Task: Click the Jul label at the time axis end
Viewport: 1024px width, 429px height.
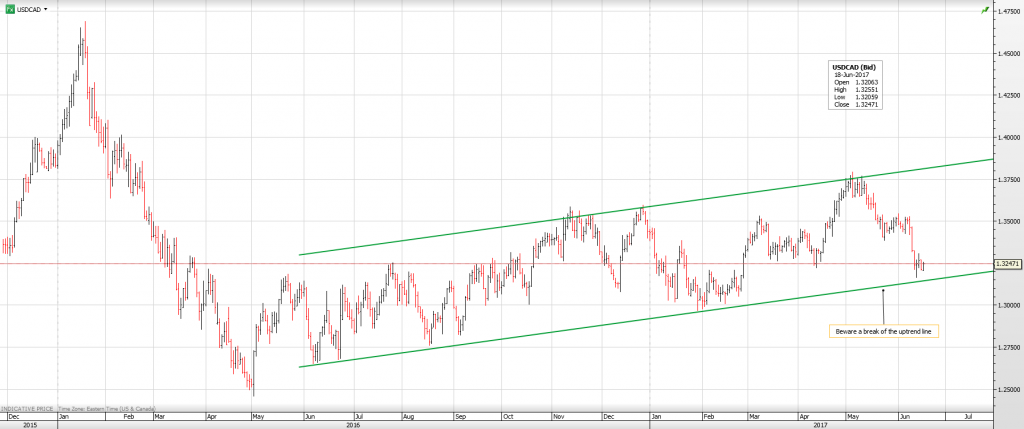Action: tap(966, 414)
